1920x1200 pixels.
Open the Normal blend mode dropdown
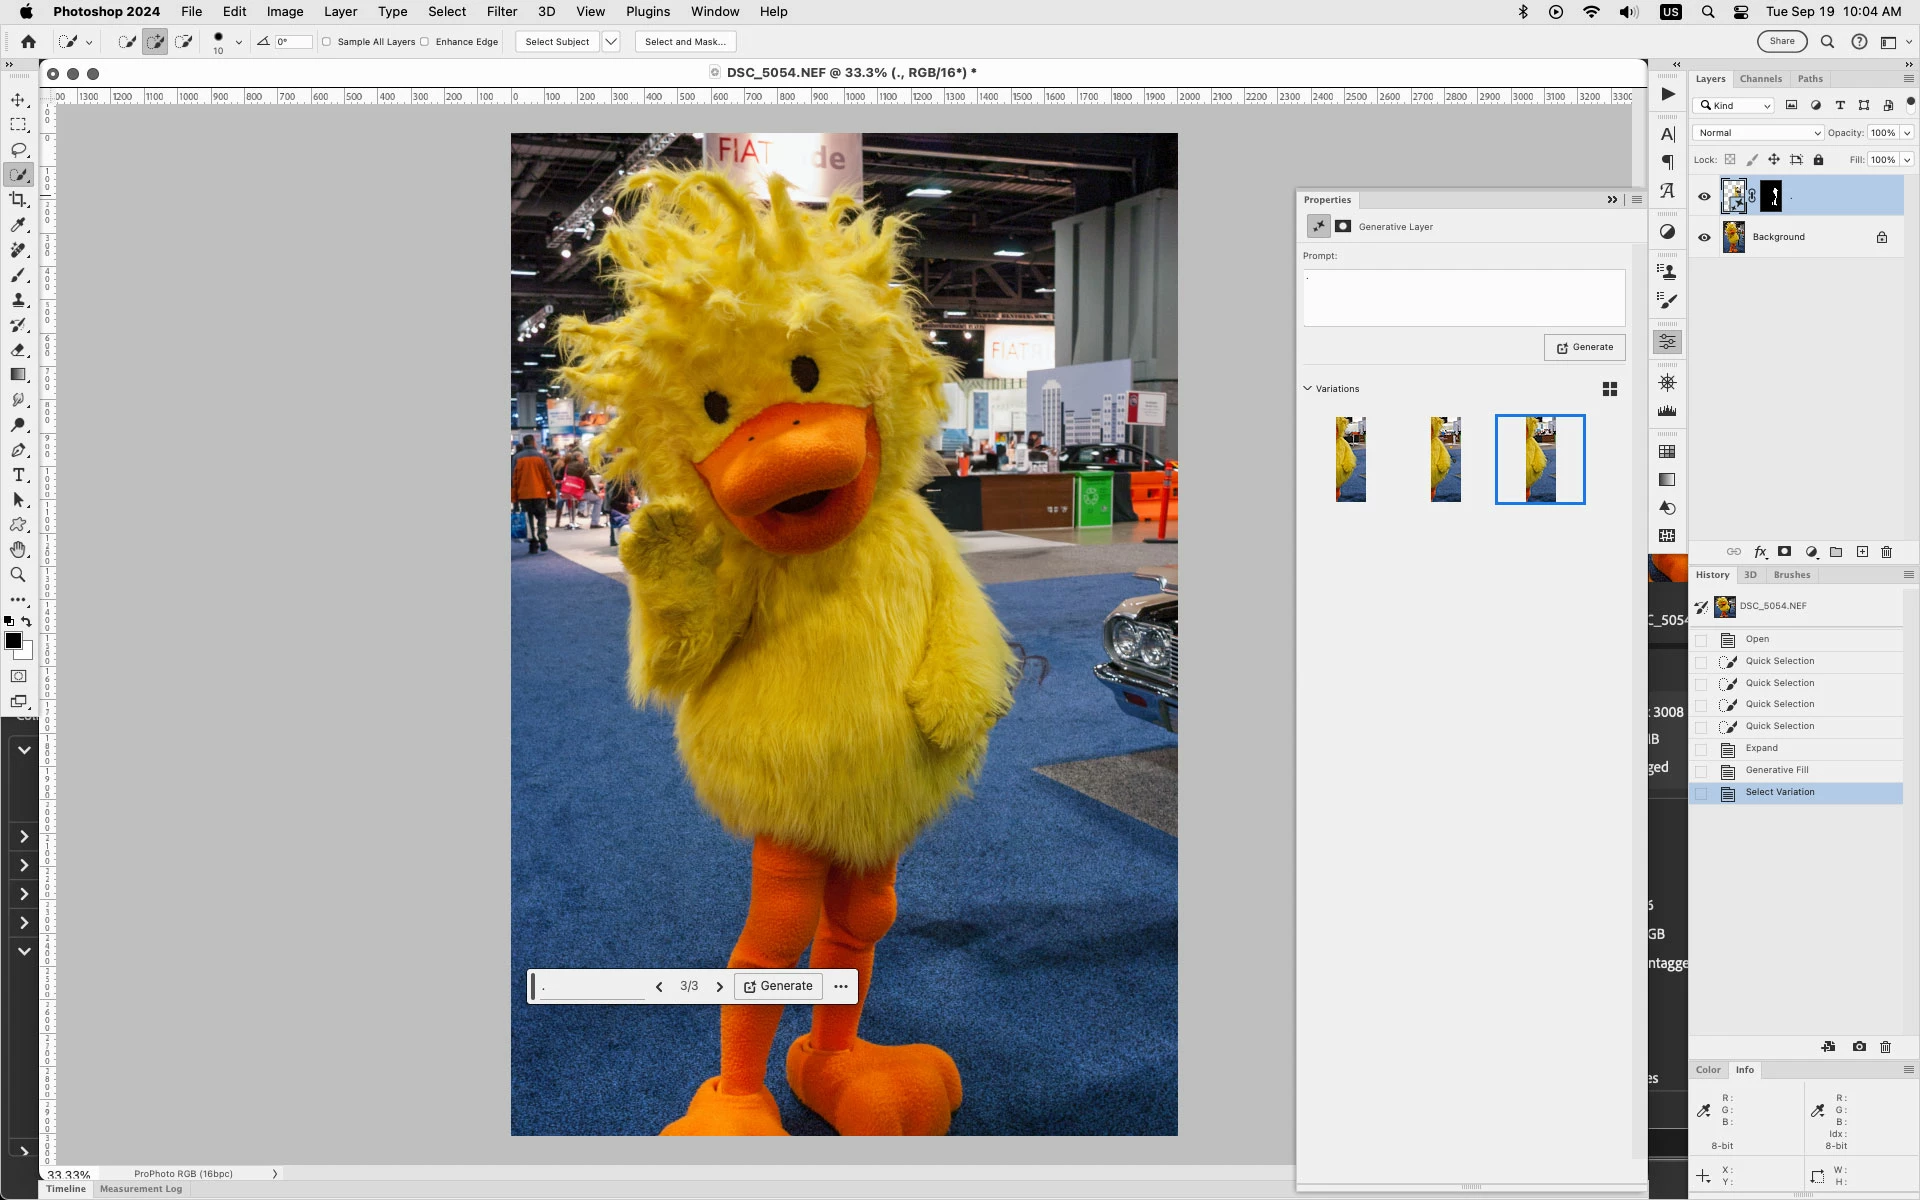pyautogui.click(x=1758, y=133)
